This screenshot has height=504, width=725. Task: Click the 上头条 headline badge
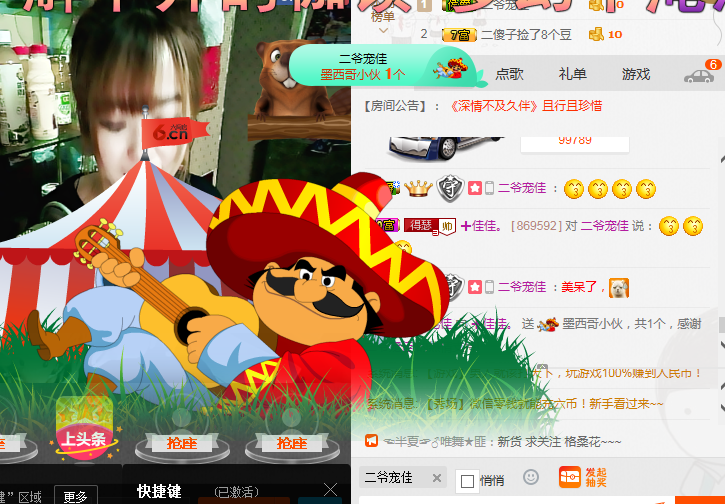[x=84, y=430]
